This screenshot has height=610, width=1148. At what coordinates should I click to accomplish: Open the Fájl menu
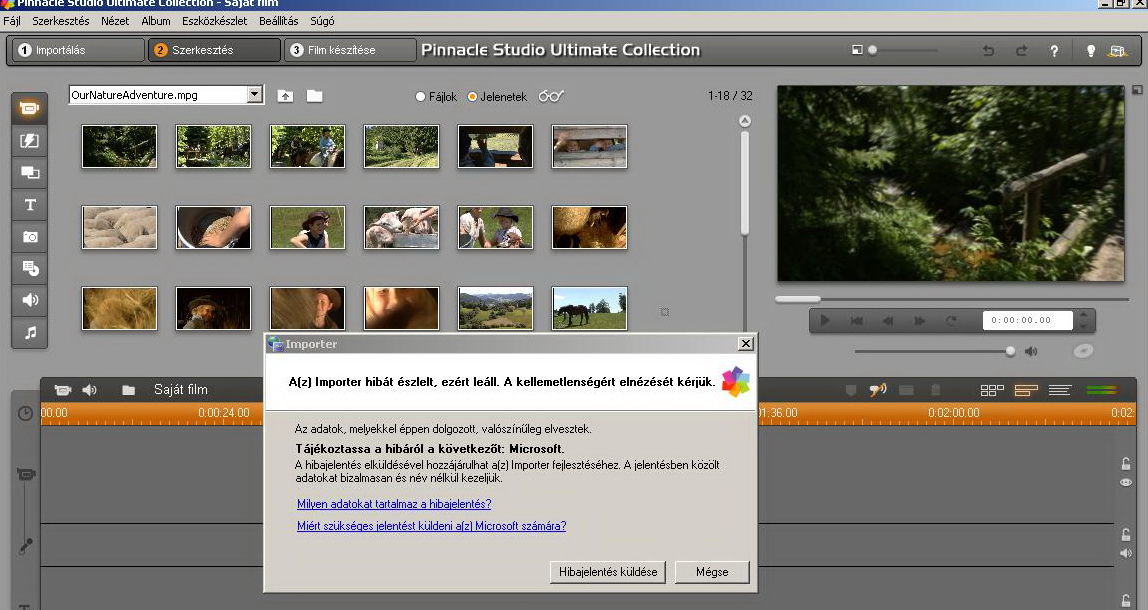pyautogui.click(x=12, y=21)
